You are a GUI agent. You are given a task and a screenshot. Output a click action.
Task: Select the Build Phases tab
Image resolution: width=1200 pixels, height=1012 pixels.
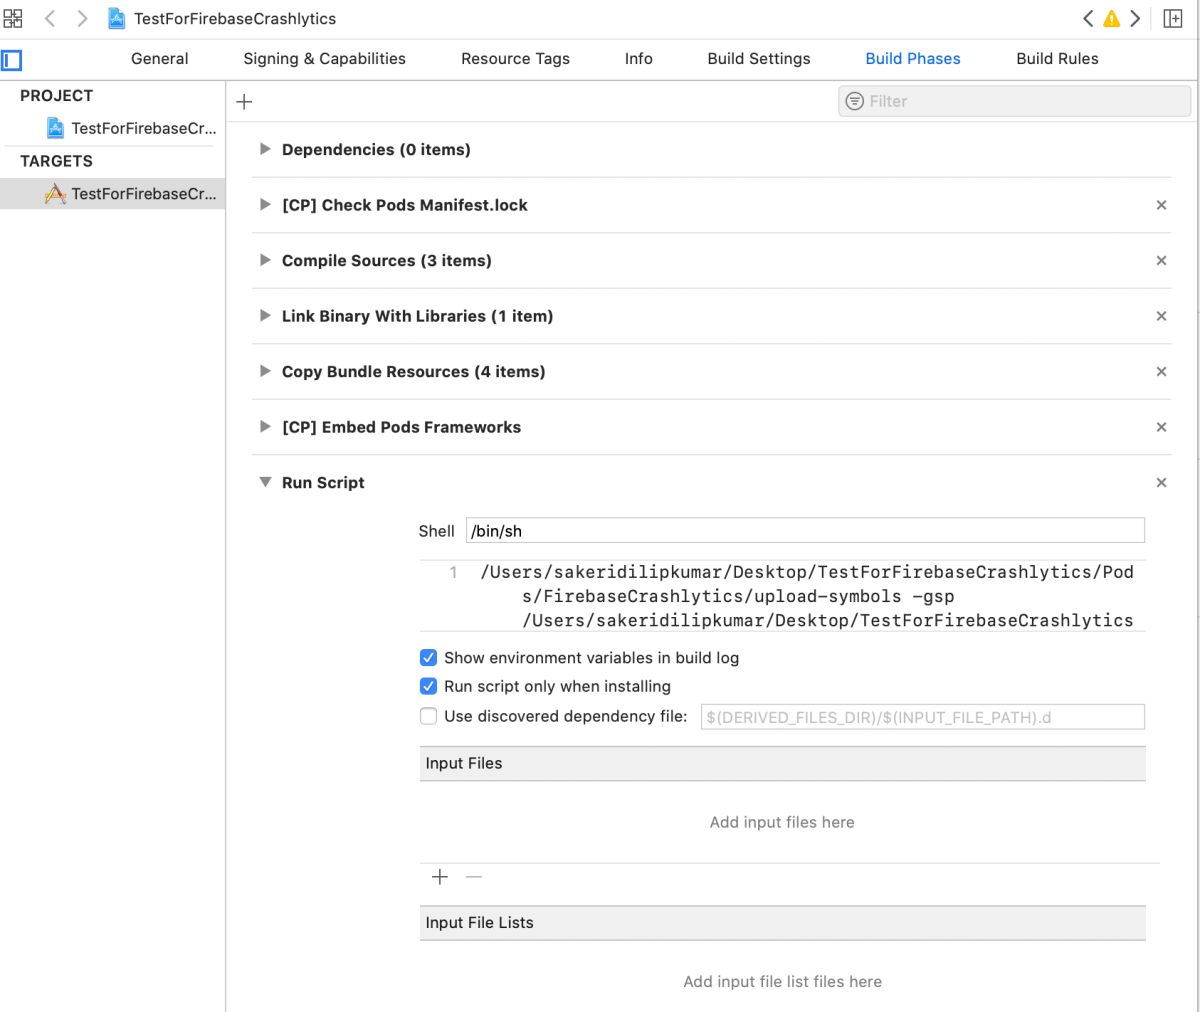[x=913, y=59]
